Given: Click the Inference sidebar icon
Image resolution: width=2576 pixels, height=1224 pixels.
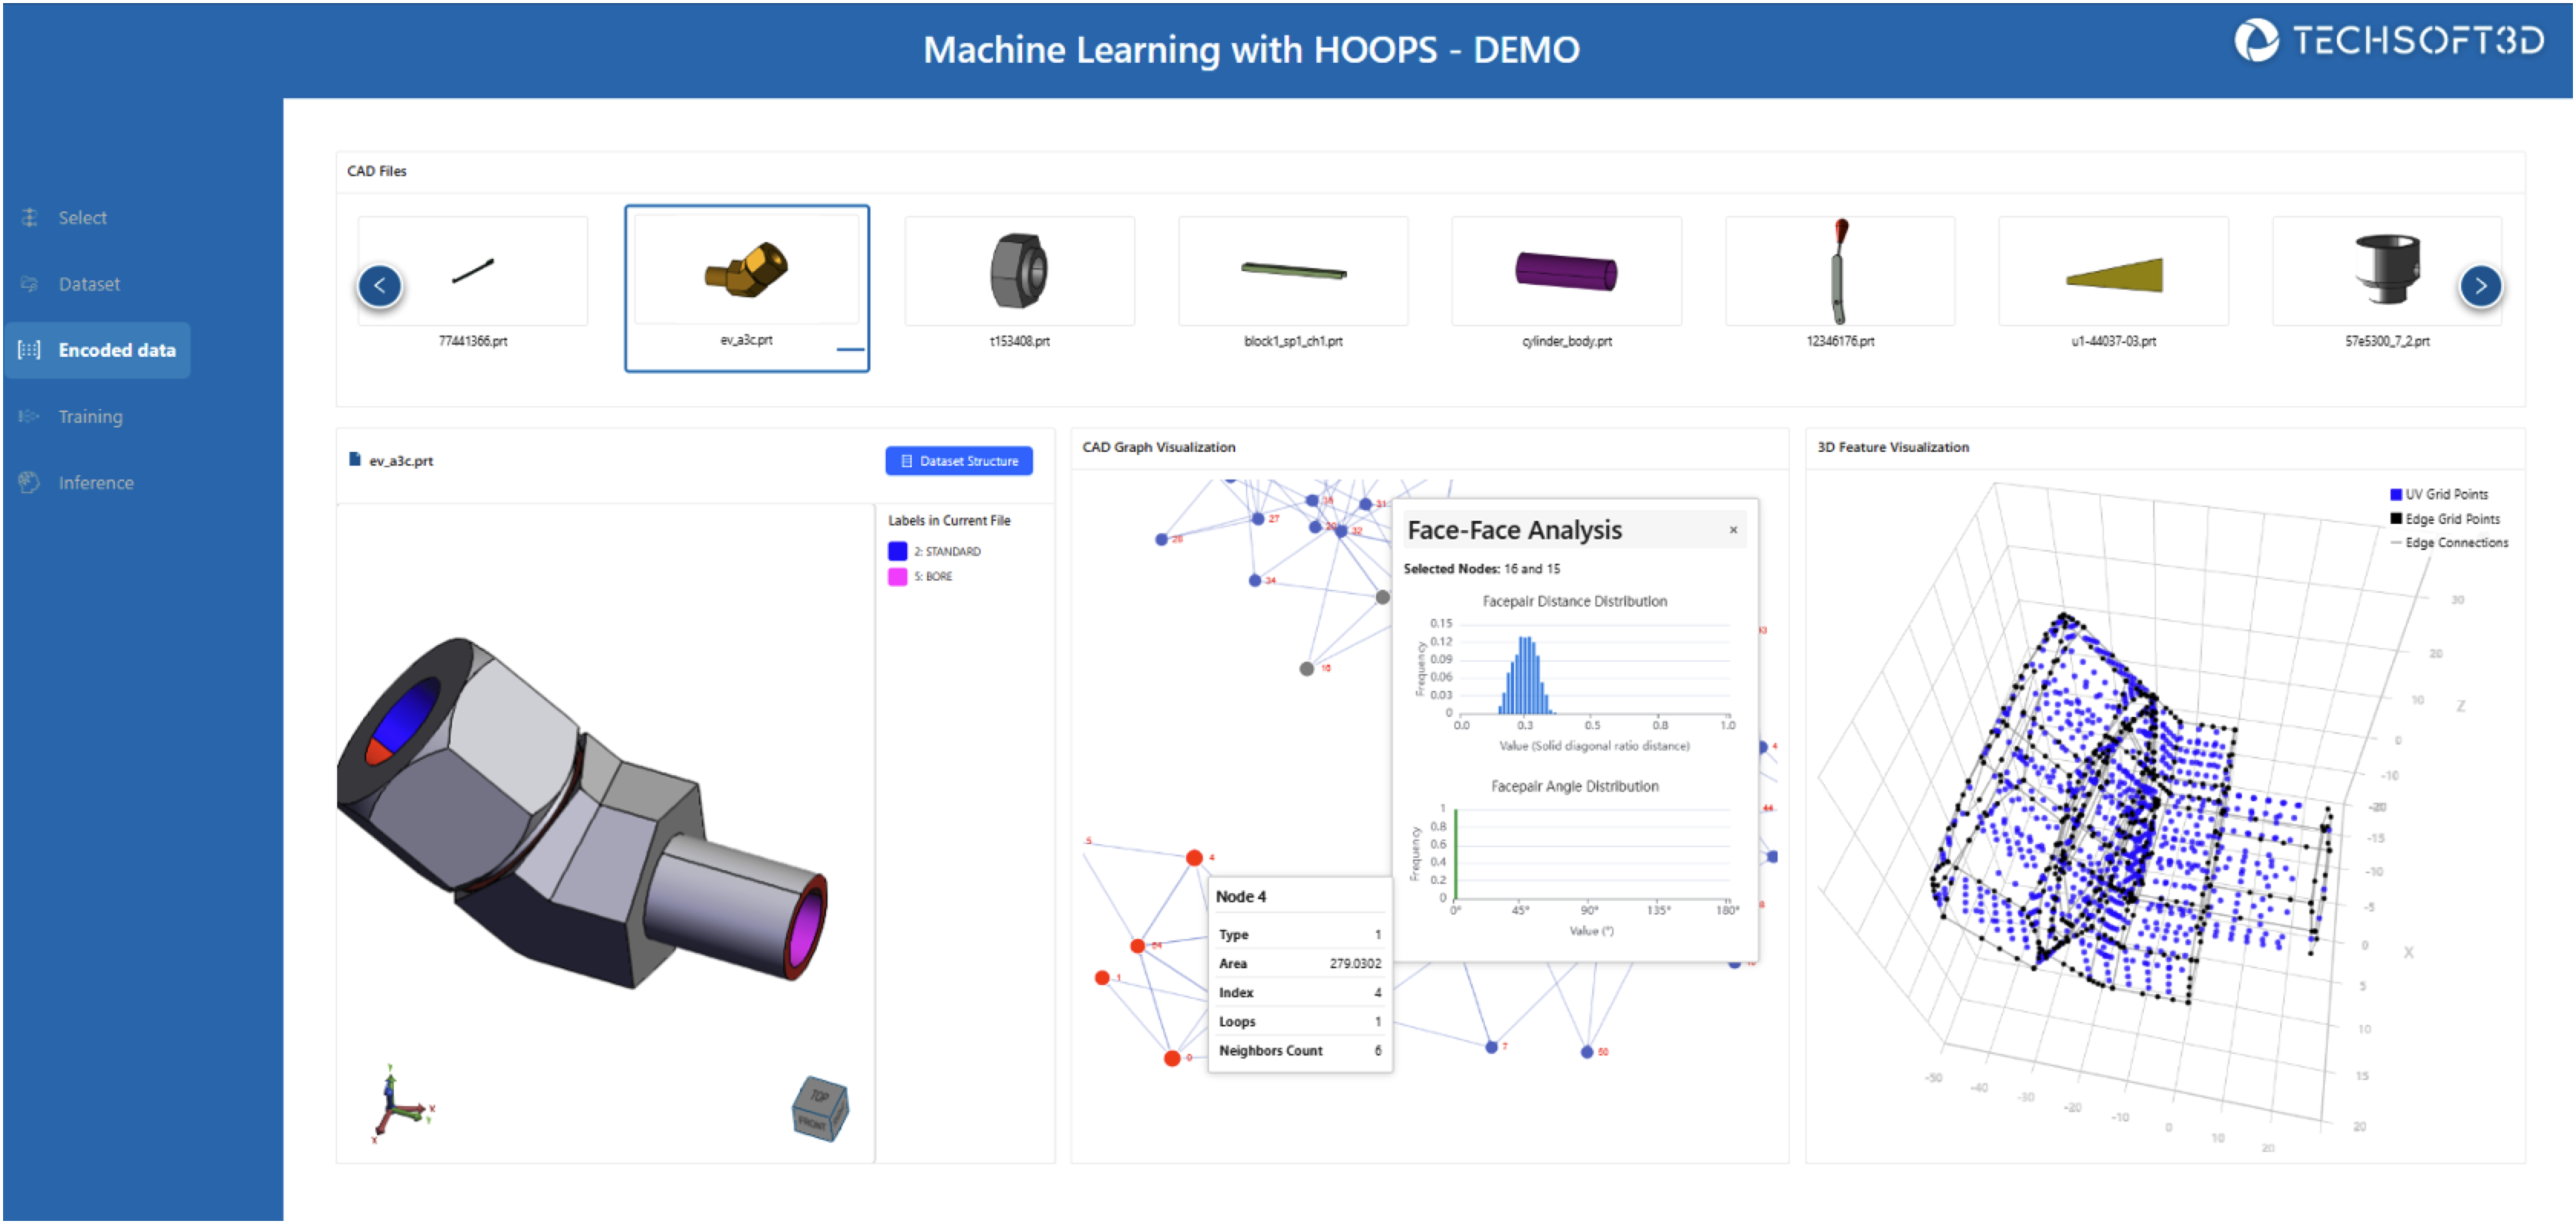Looking at the screenshot, I should point(29,482).
